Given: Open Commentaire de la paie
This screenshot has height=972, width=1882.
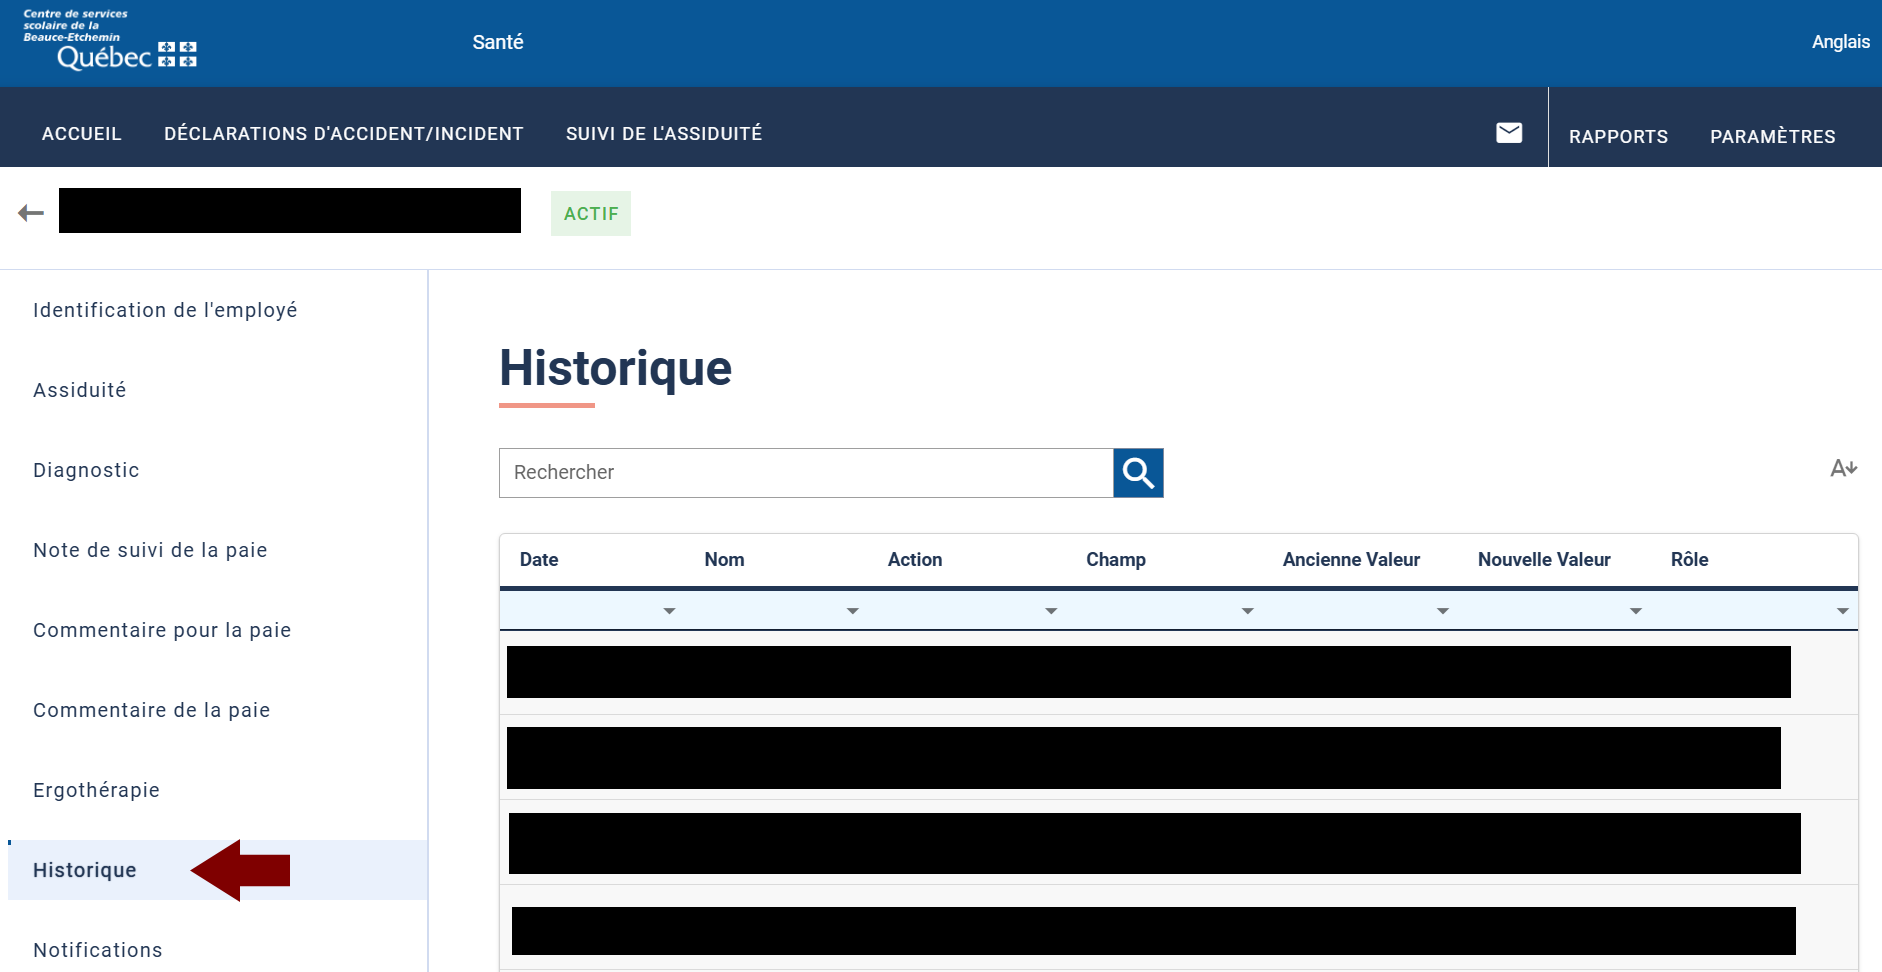Looking at the screenshot, I should point(152,710).
